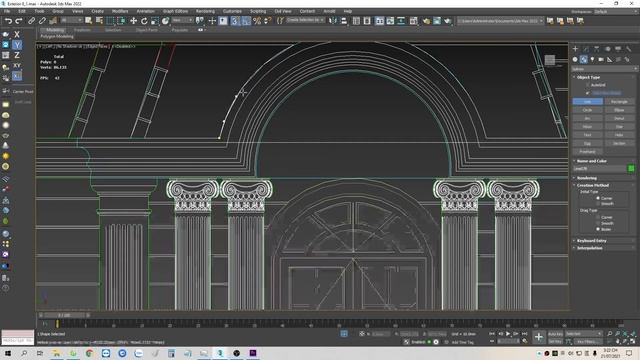Expand the Rendering rollout
This screenshot has width=640, height=360.
pyautogui.click(x=587, y=178)
